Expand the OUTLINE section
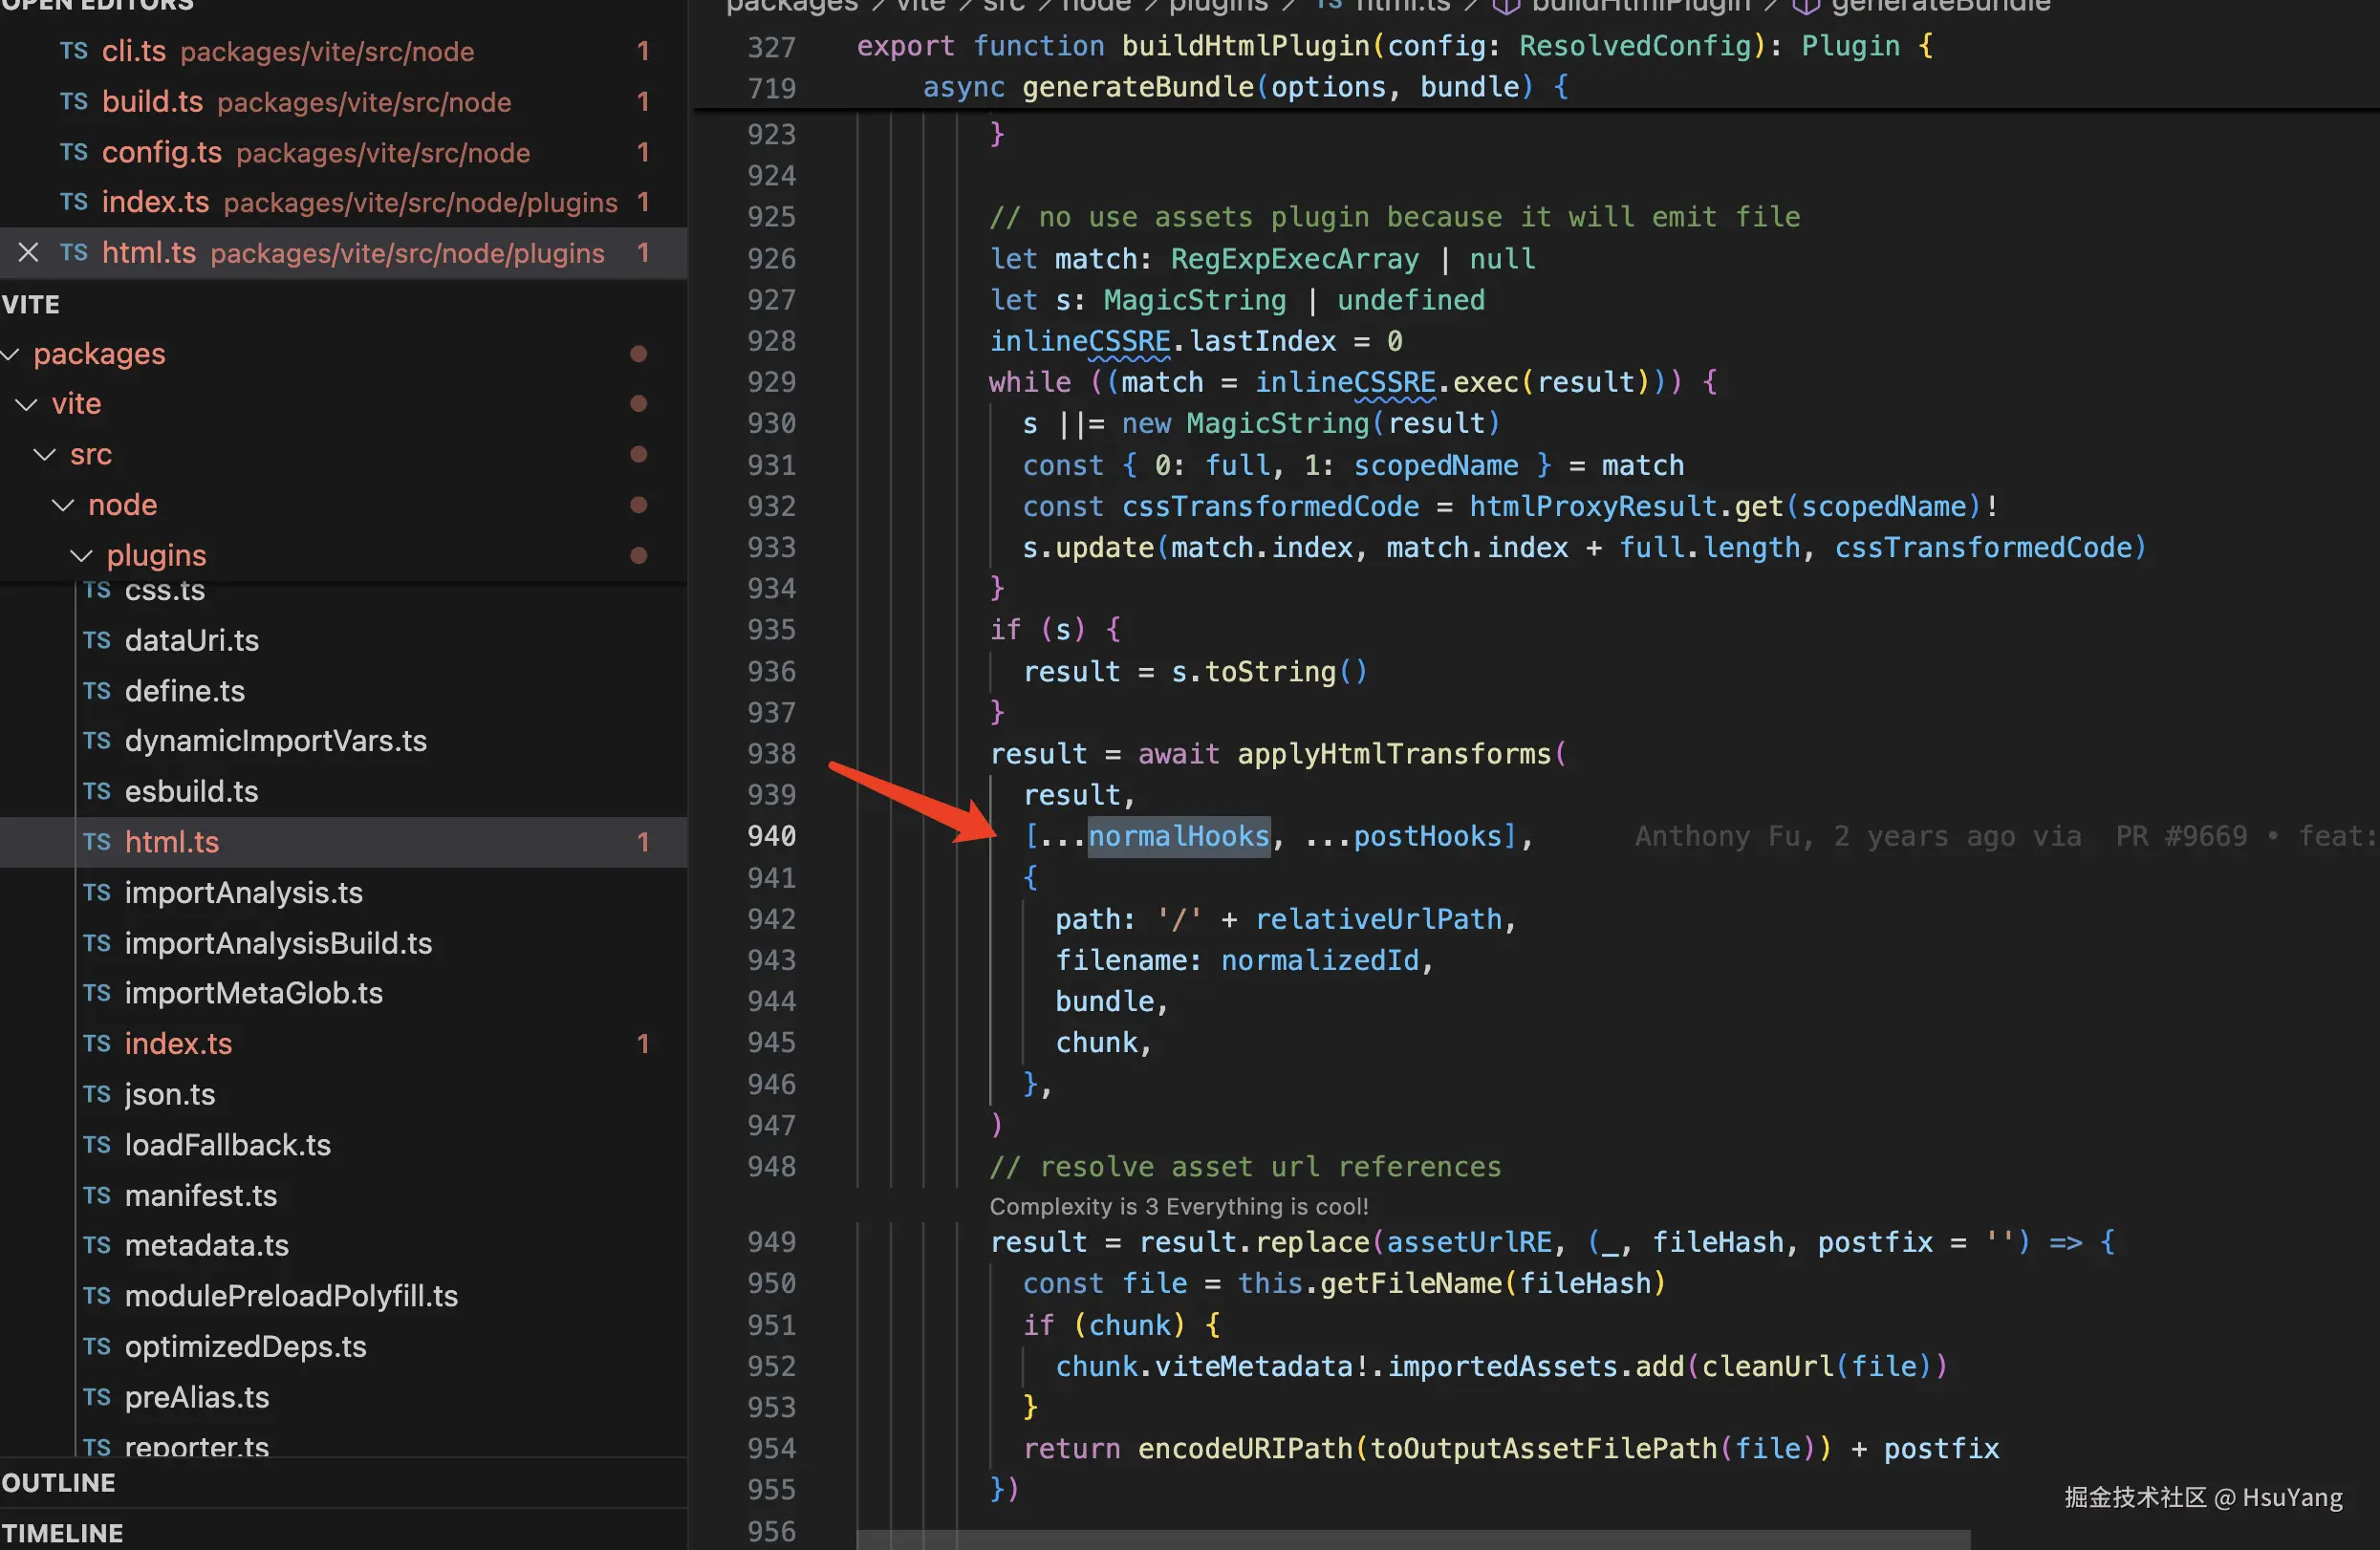The width and height of the screenshot is (2380, 1550). (x=58, y=1483)
